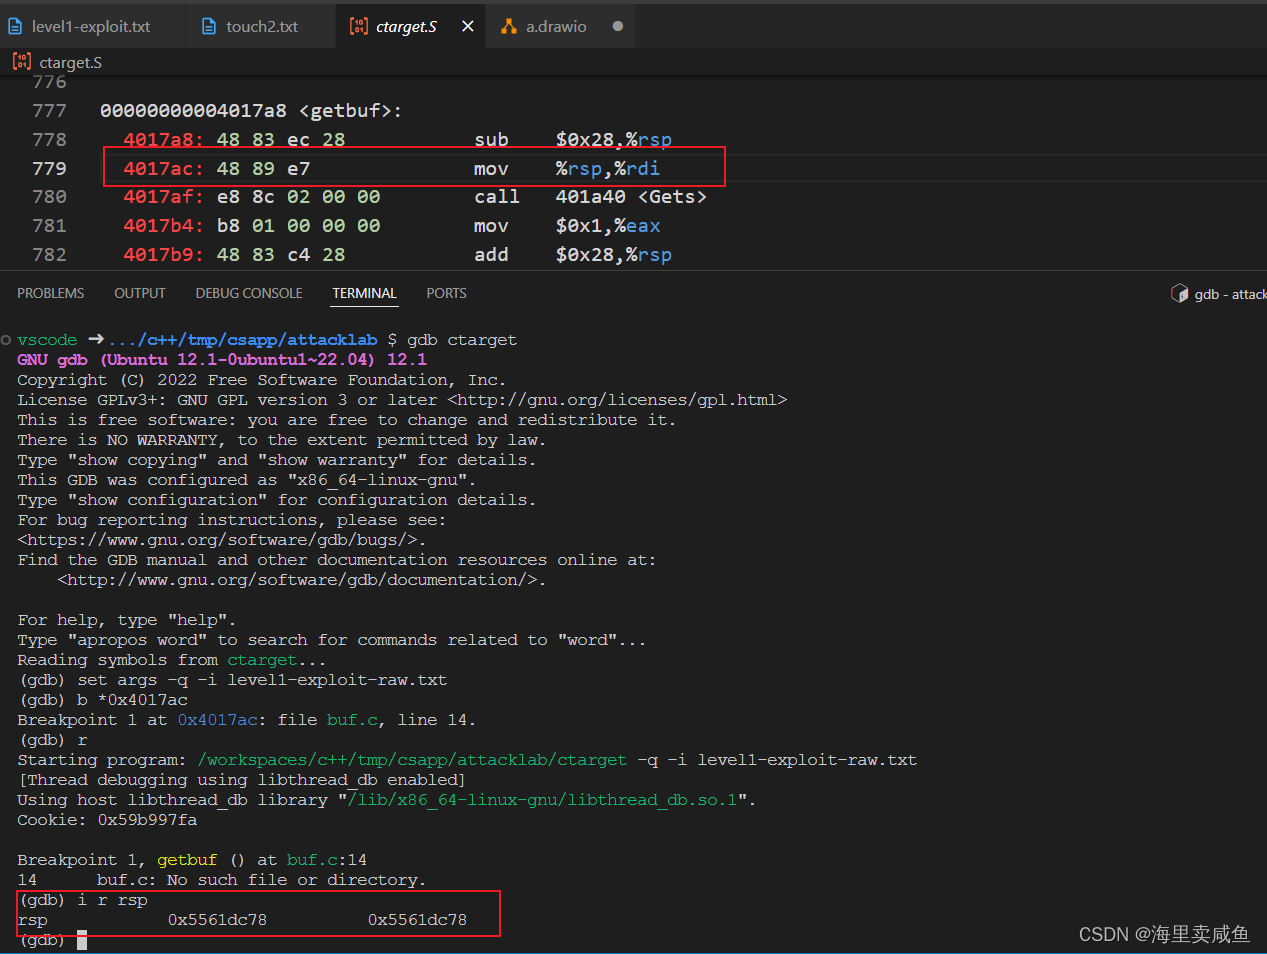Select the TERMINAL panel tab

point(364,293)
